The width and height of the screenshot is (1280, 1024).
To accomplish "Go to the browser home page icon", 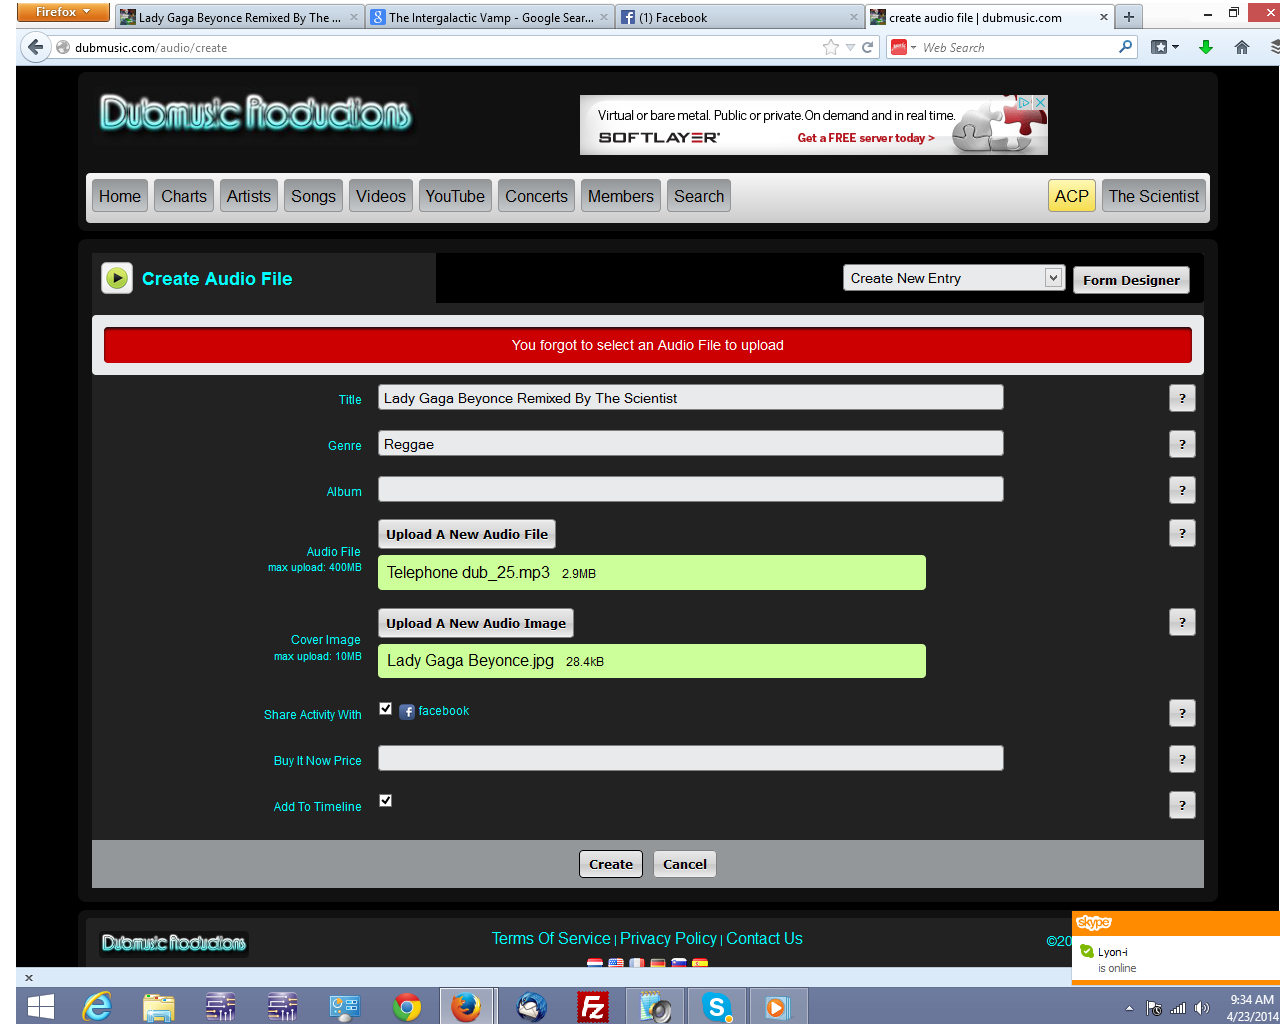I will (1242, 47).
